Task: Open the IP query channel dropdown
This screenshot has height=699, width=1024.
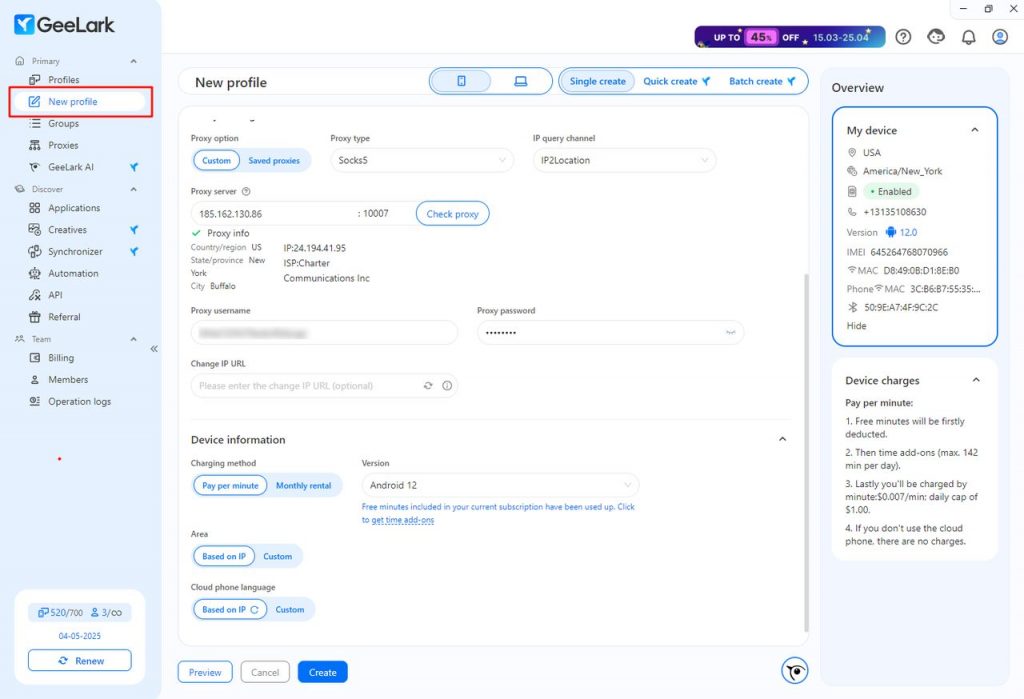Action: pos(624,160)
